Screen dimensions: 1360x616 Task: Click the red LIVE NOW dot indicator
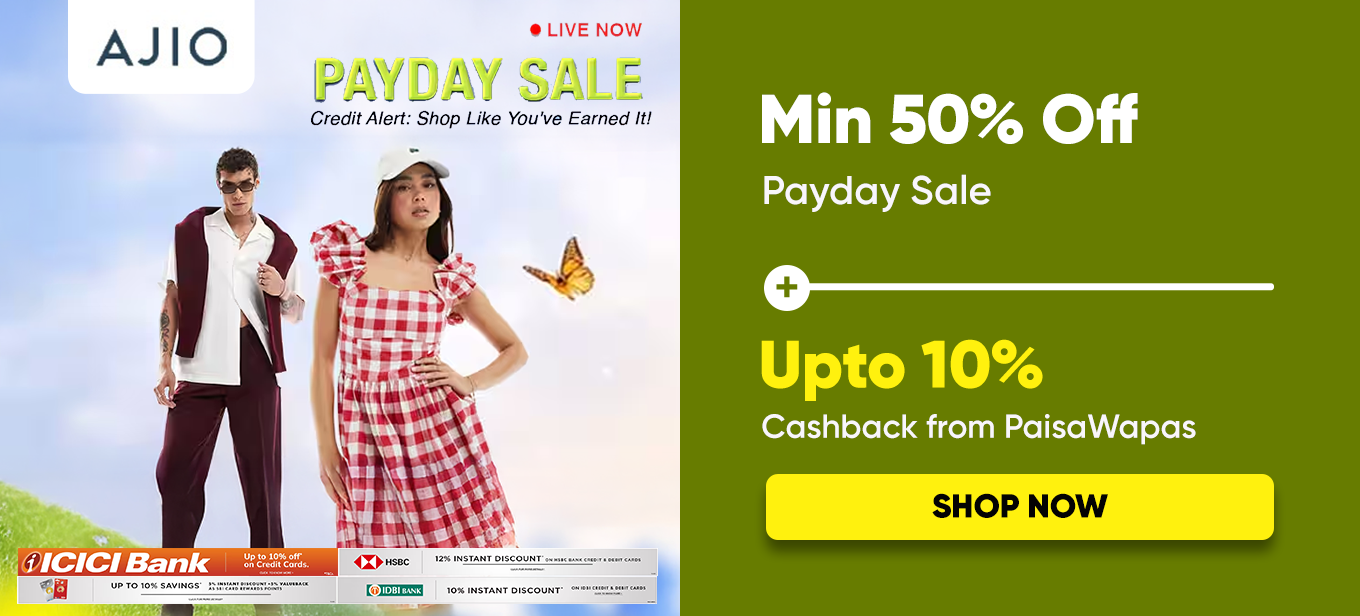coord(536,30)
